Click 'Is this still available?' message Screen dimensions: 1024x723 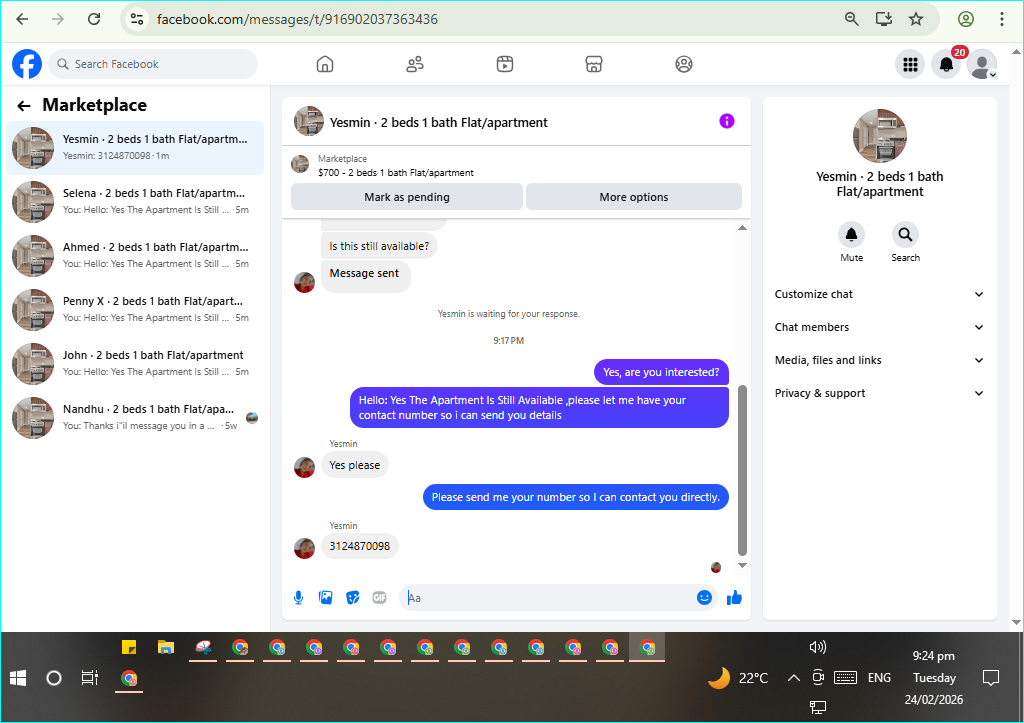tap(379, 246)
